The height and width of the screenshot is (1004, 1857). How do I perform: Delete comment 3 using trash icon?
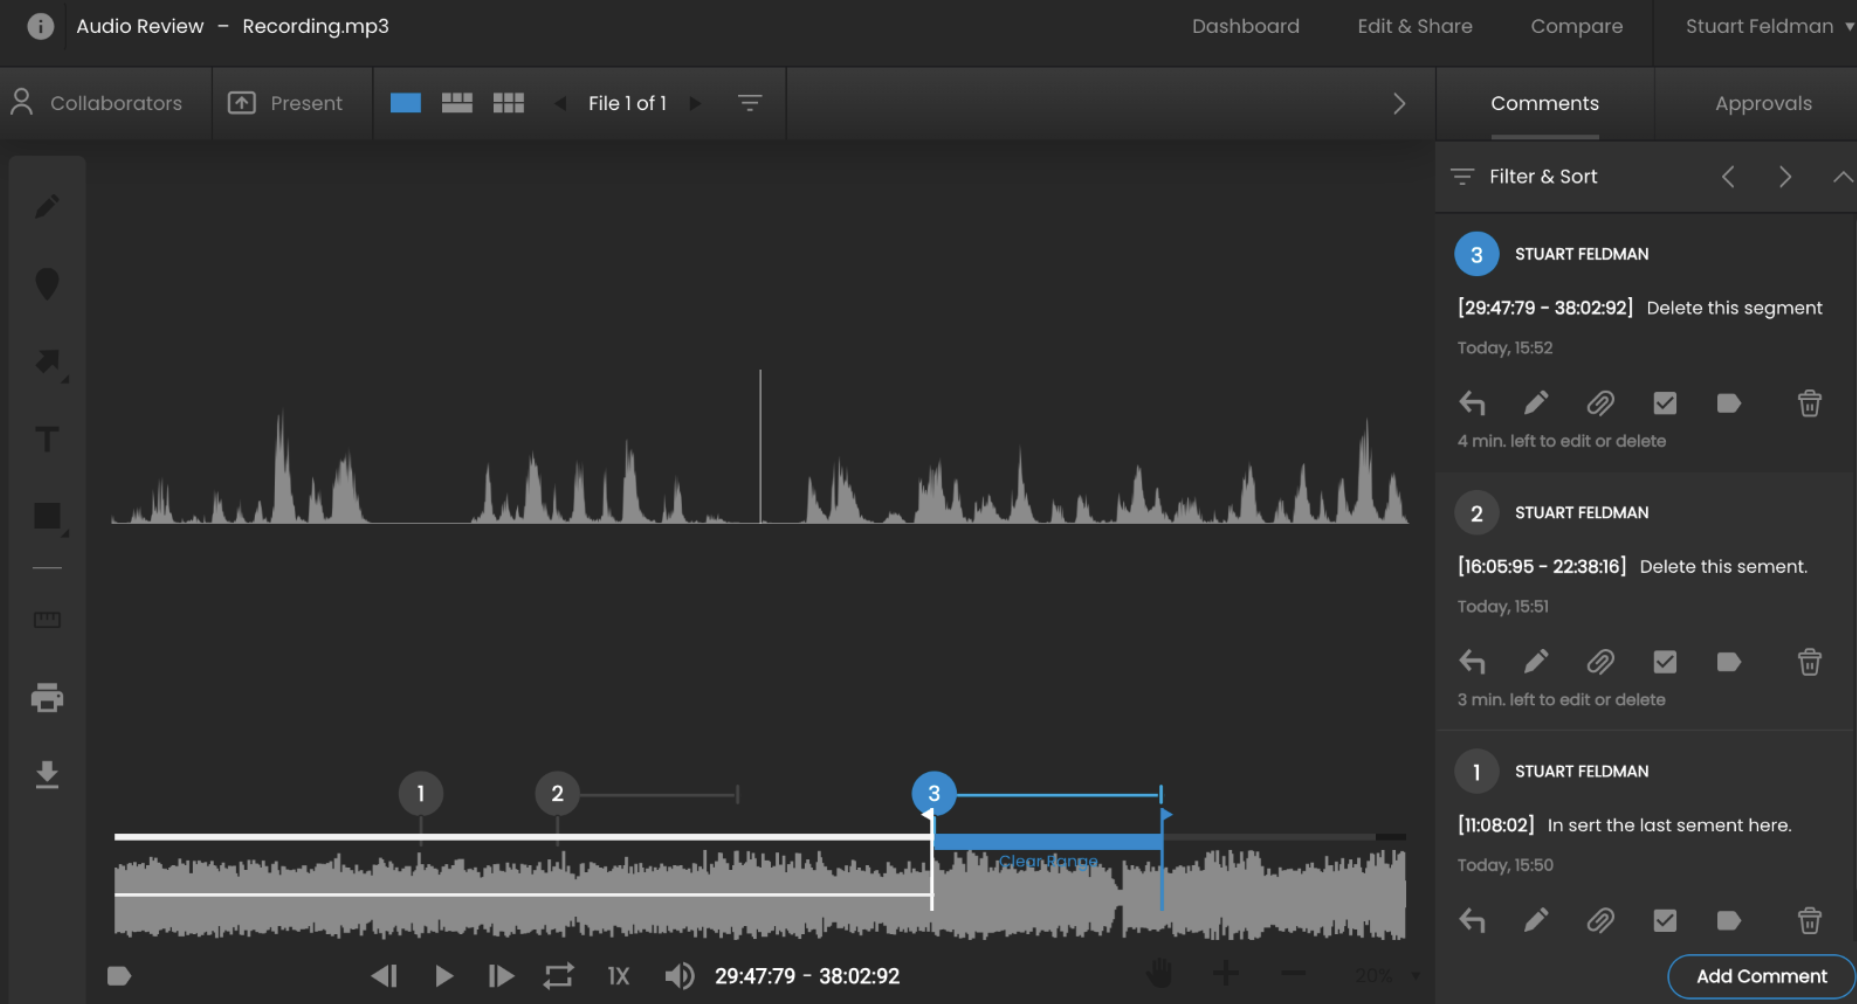point(1809,403)
